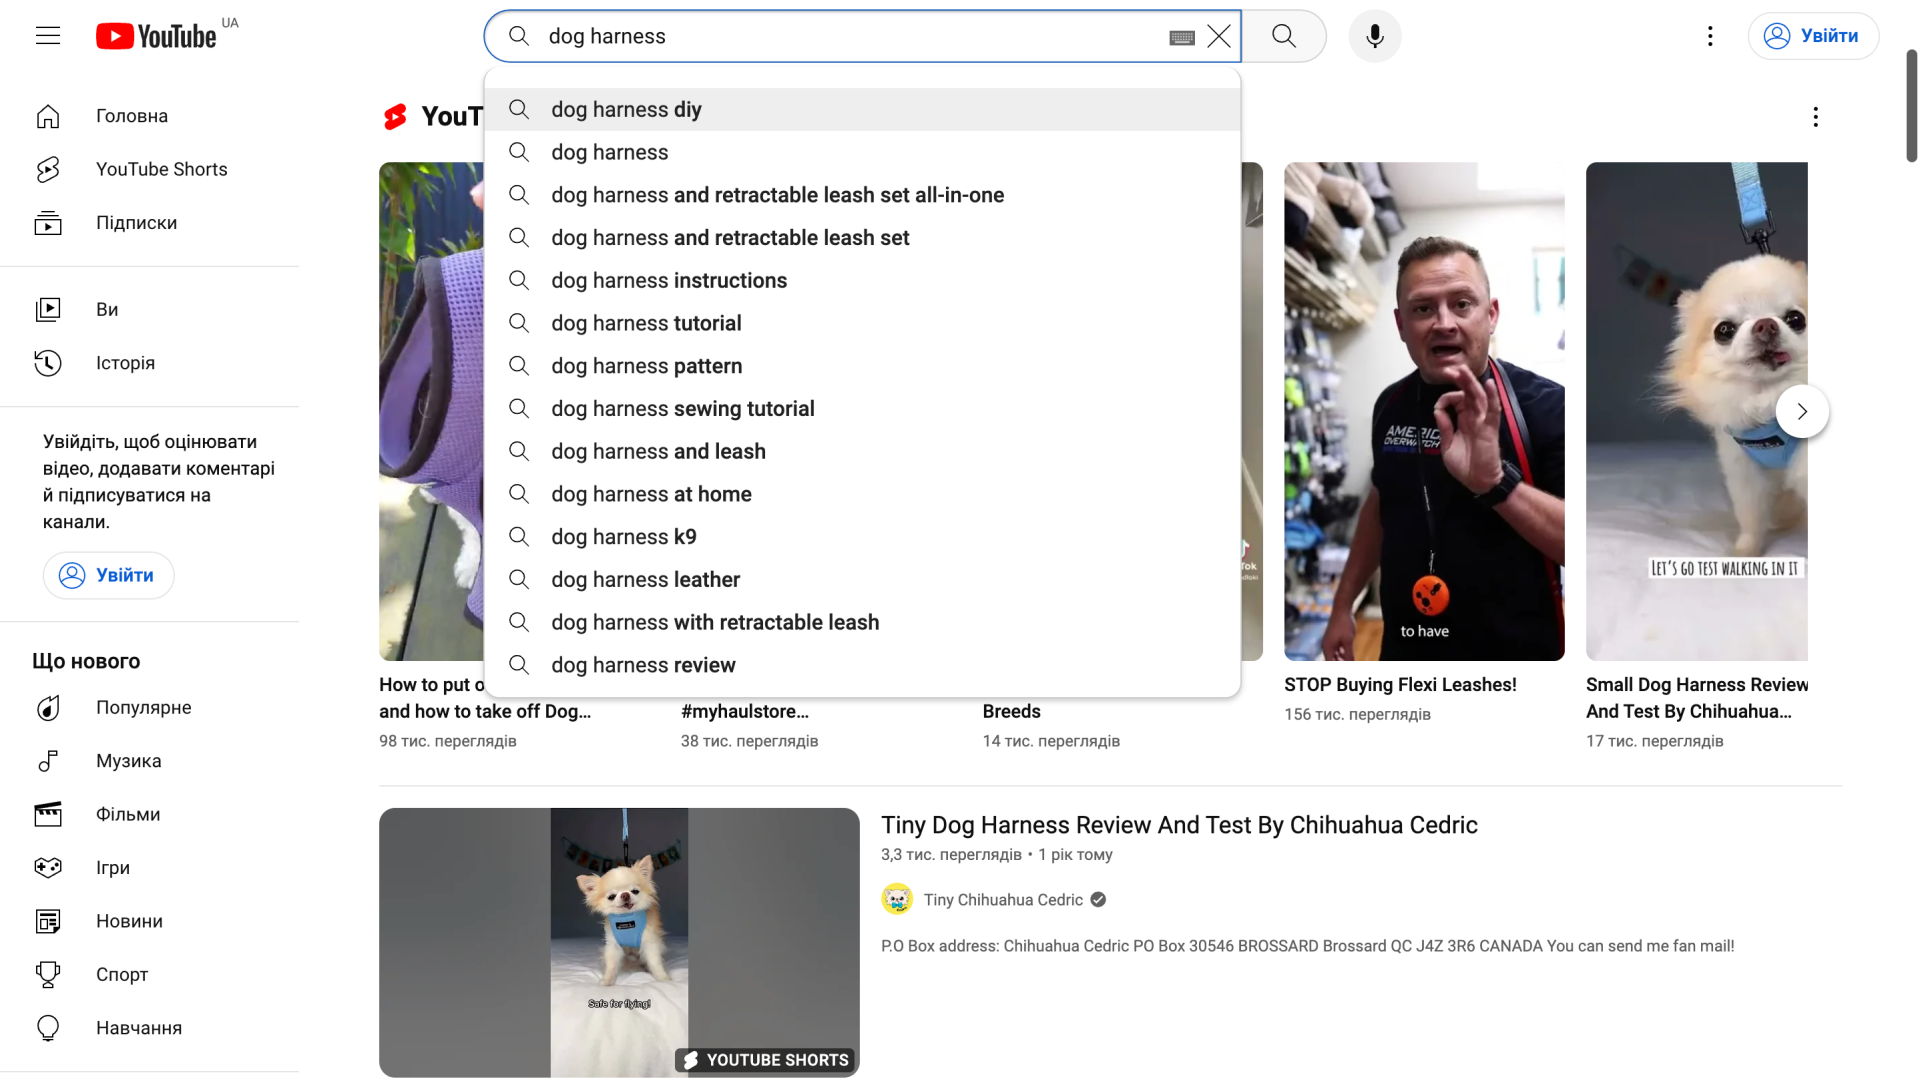
Task: Open the on-screen keyboard in the search bar
Action: [1181, 36]
